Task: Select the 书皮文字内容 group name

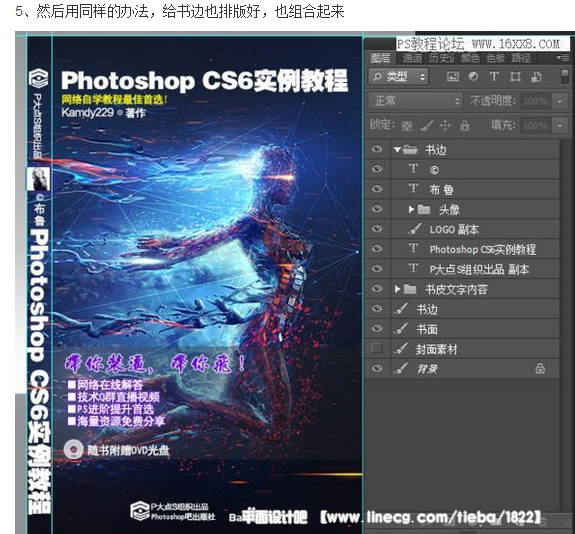Action: point(456,289)
